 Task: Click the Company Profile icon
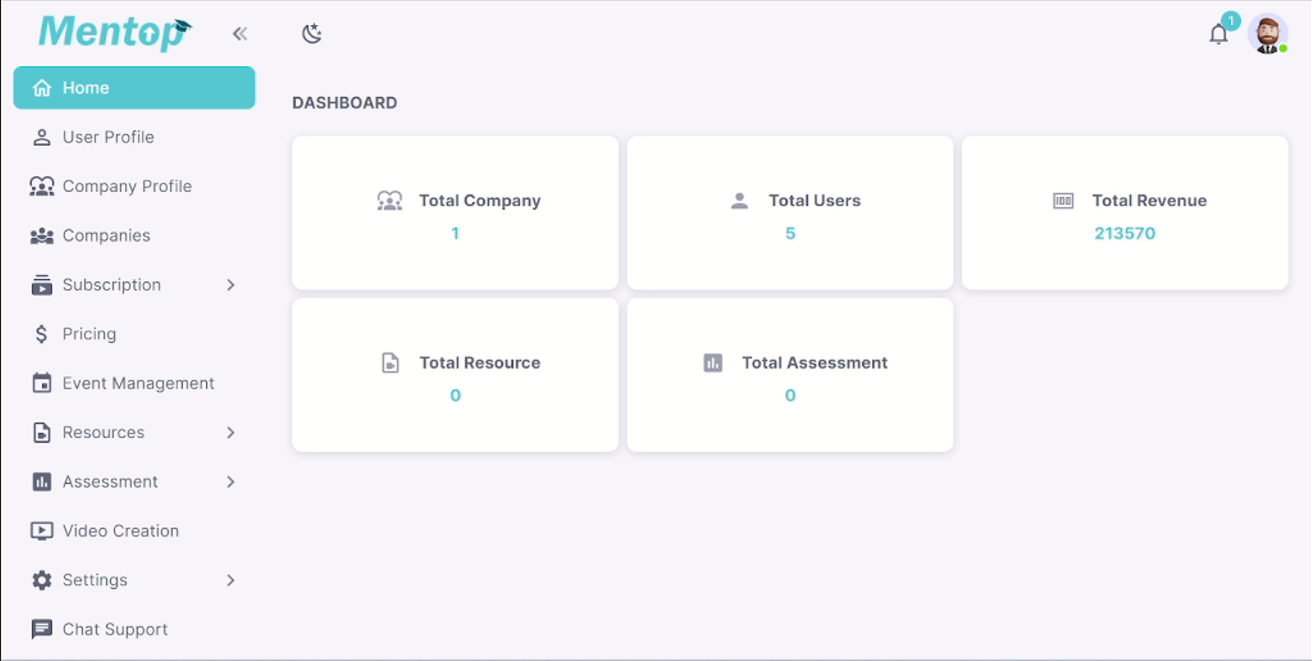tap(42, 186)
